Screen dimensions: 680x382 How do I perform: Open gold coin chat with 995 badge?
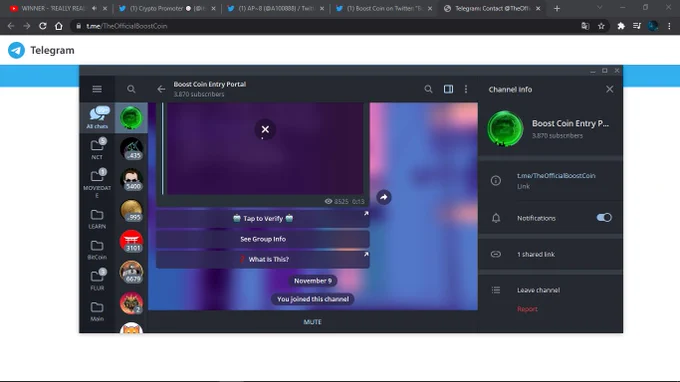pos(131,210)
